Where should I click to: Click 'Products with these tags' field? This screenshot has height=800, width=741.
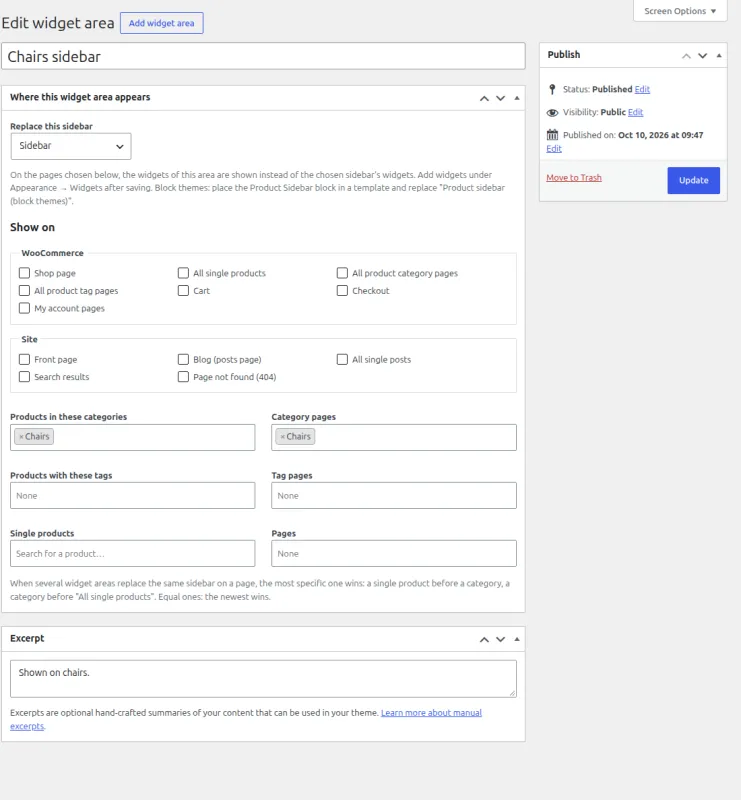click(133, 495)
